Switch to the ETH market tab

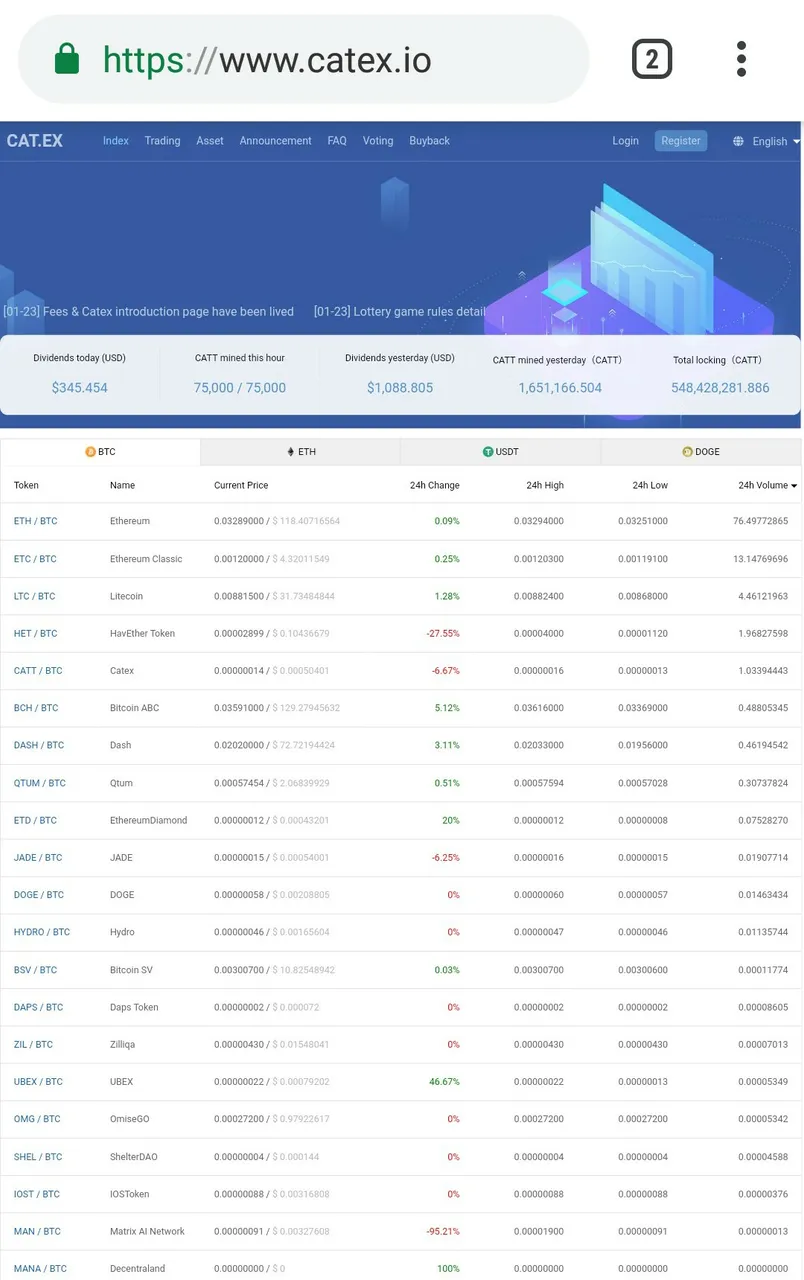[300, 452]
